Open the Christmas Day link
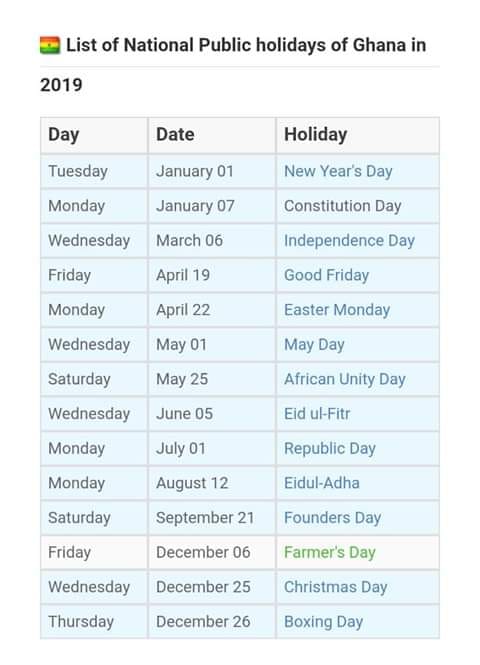 335,587
